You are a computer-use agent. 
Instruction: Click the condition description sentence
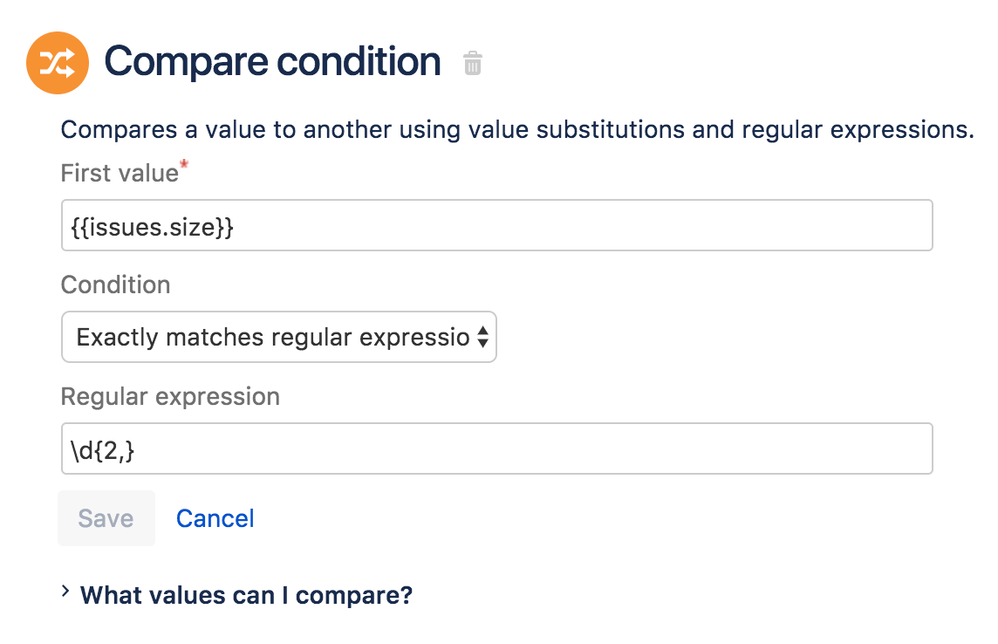click(x=517, y=130)
